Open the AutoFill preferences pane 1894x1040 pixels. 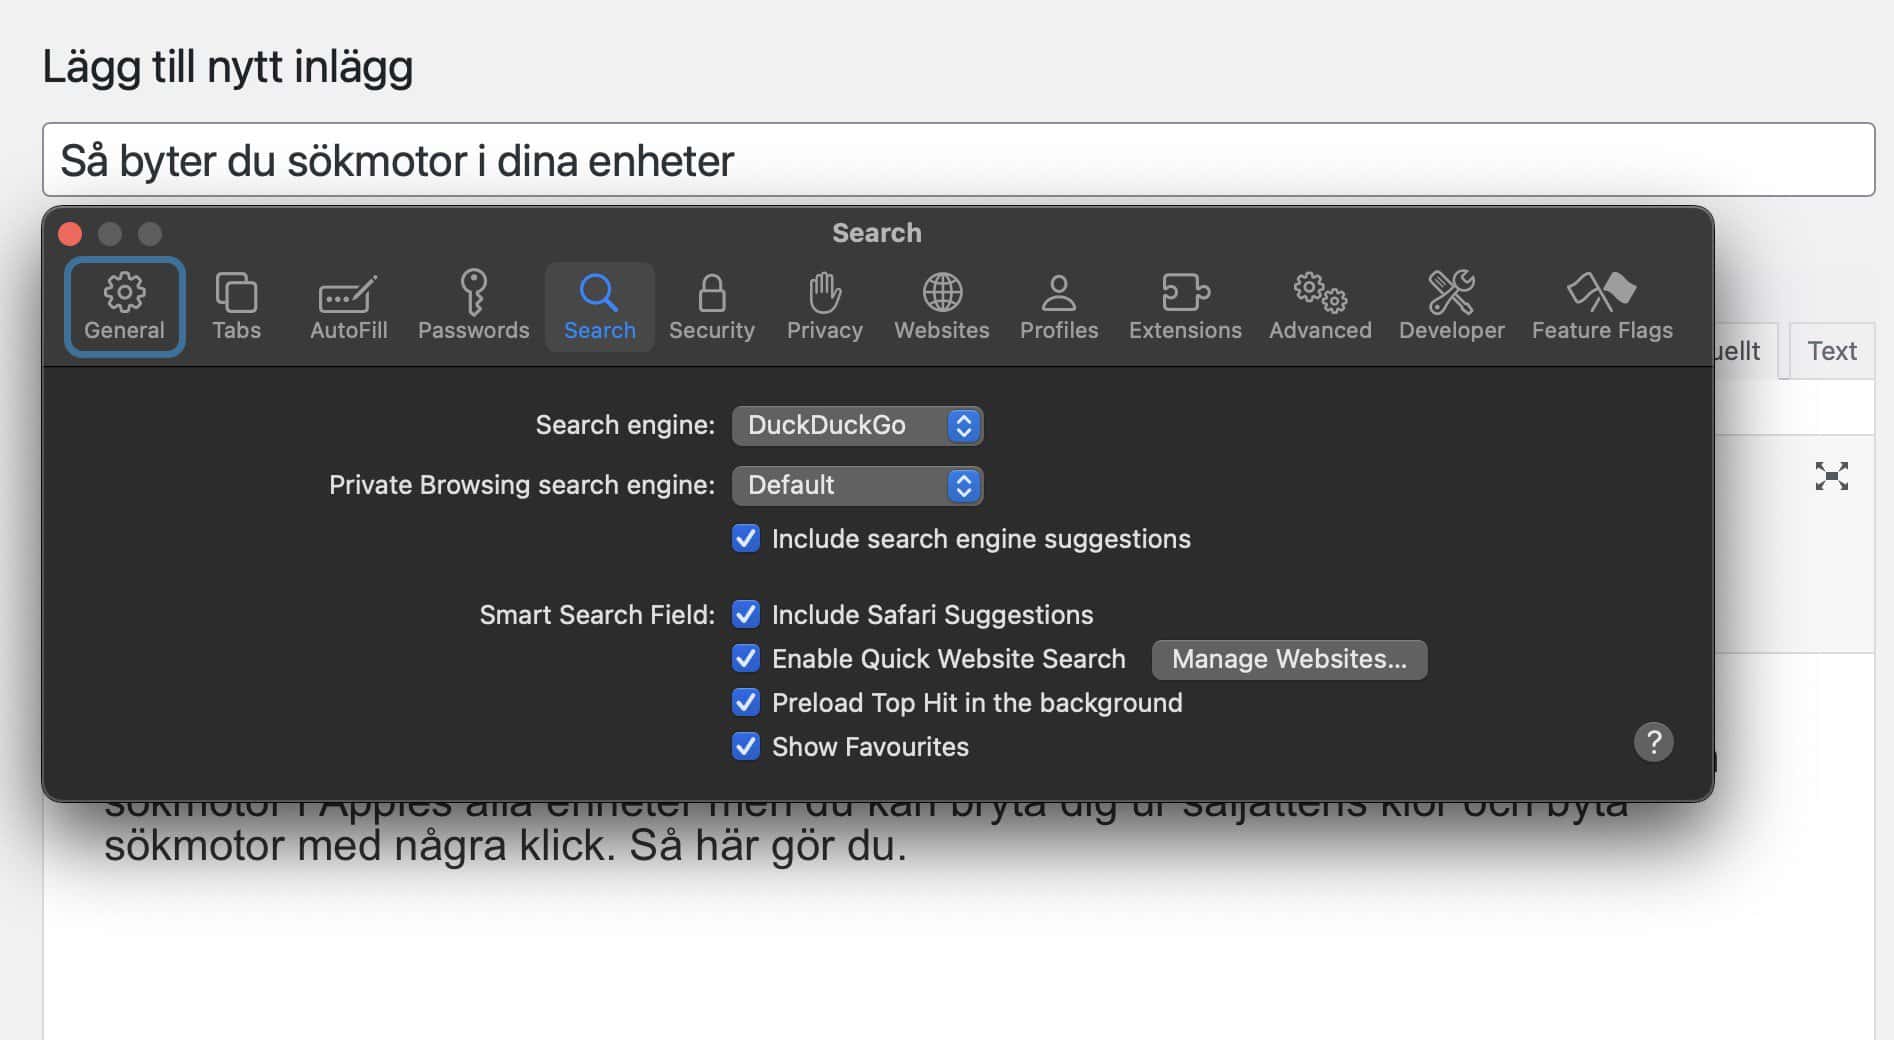348,307
